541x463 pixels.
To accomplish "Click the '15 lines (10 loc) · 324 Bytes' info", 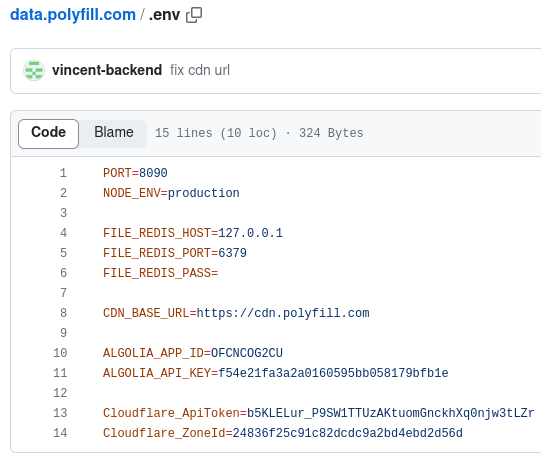I will tap(259, 133).
